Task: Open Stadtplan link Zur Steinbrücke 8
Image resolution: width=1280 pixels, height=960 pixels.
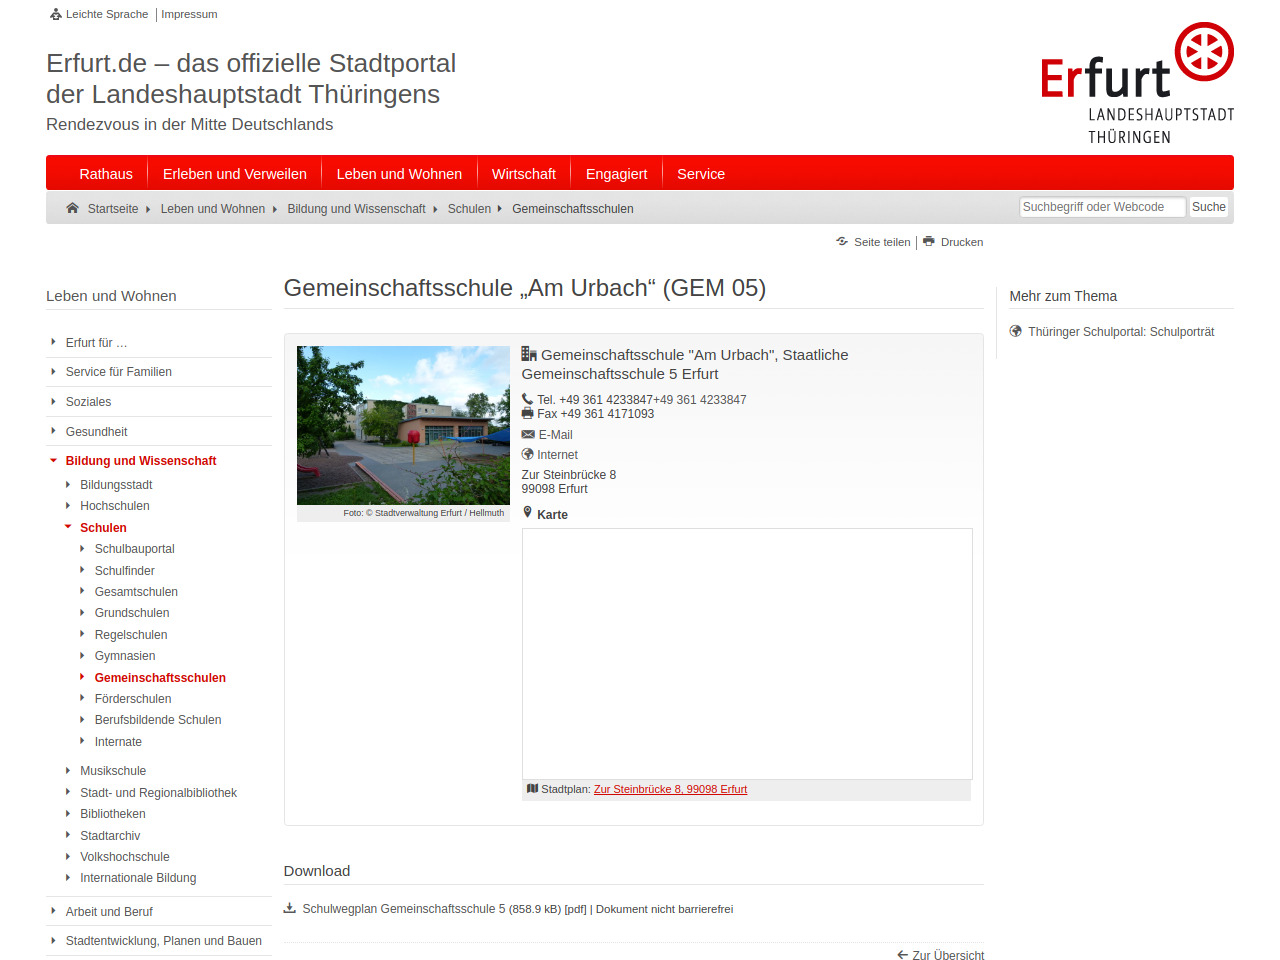Action: [670, 790]
